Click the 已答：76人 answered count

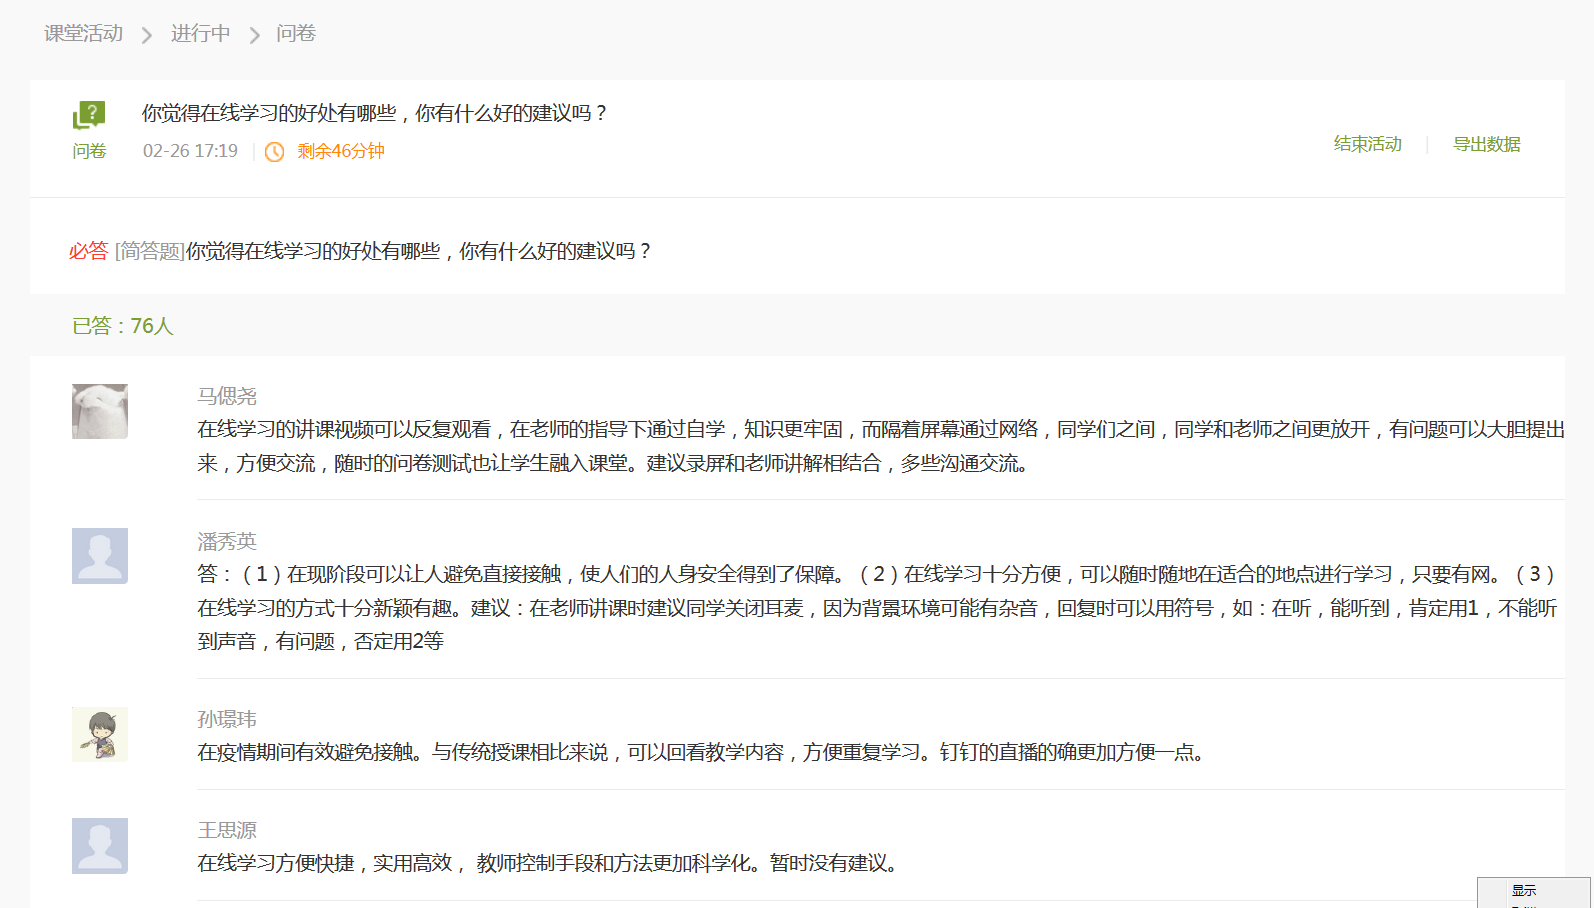coord(123,326)
